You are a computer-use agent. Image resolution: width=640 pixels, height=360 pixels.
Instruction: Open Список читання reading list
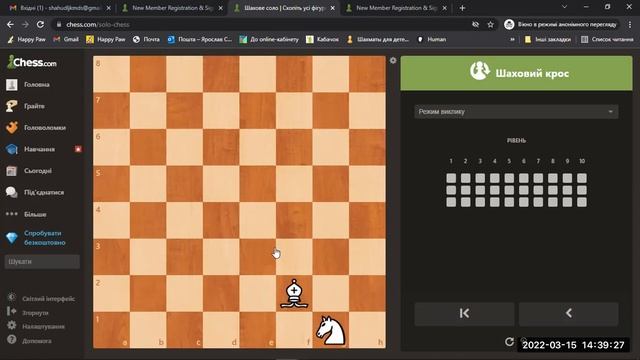click(x=607, y=40)
